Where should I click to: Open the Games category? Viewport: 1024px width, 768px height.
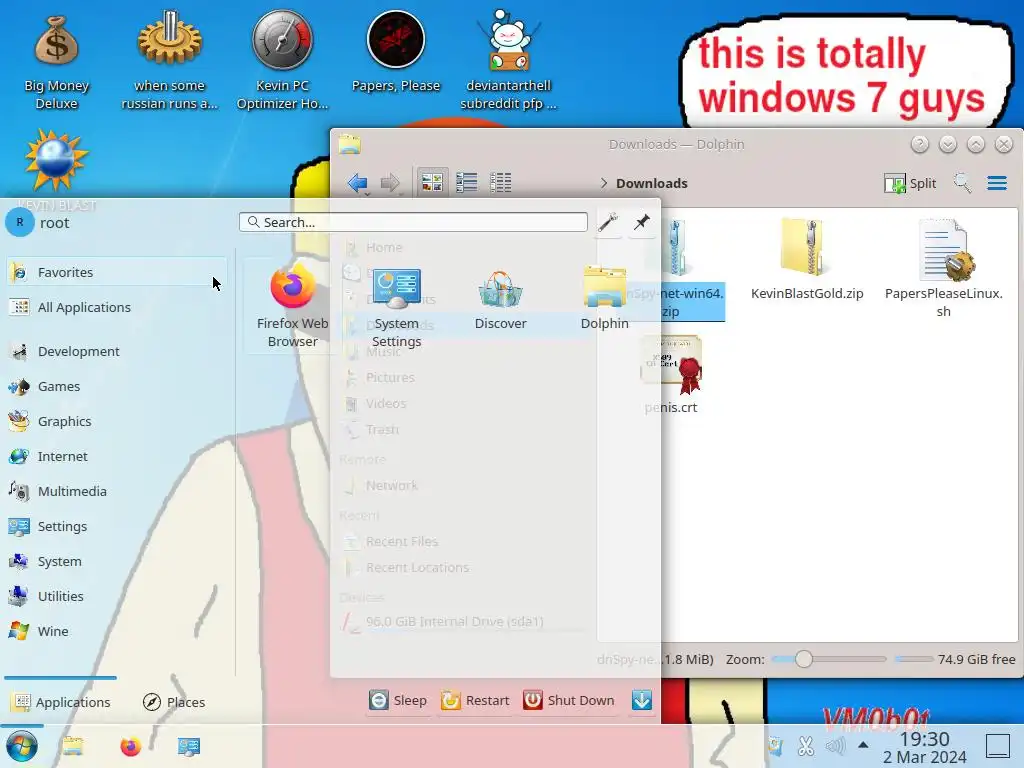pyautogui.click(x=116, y=387)
